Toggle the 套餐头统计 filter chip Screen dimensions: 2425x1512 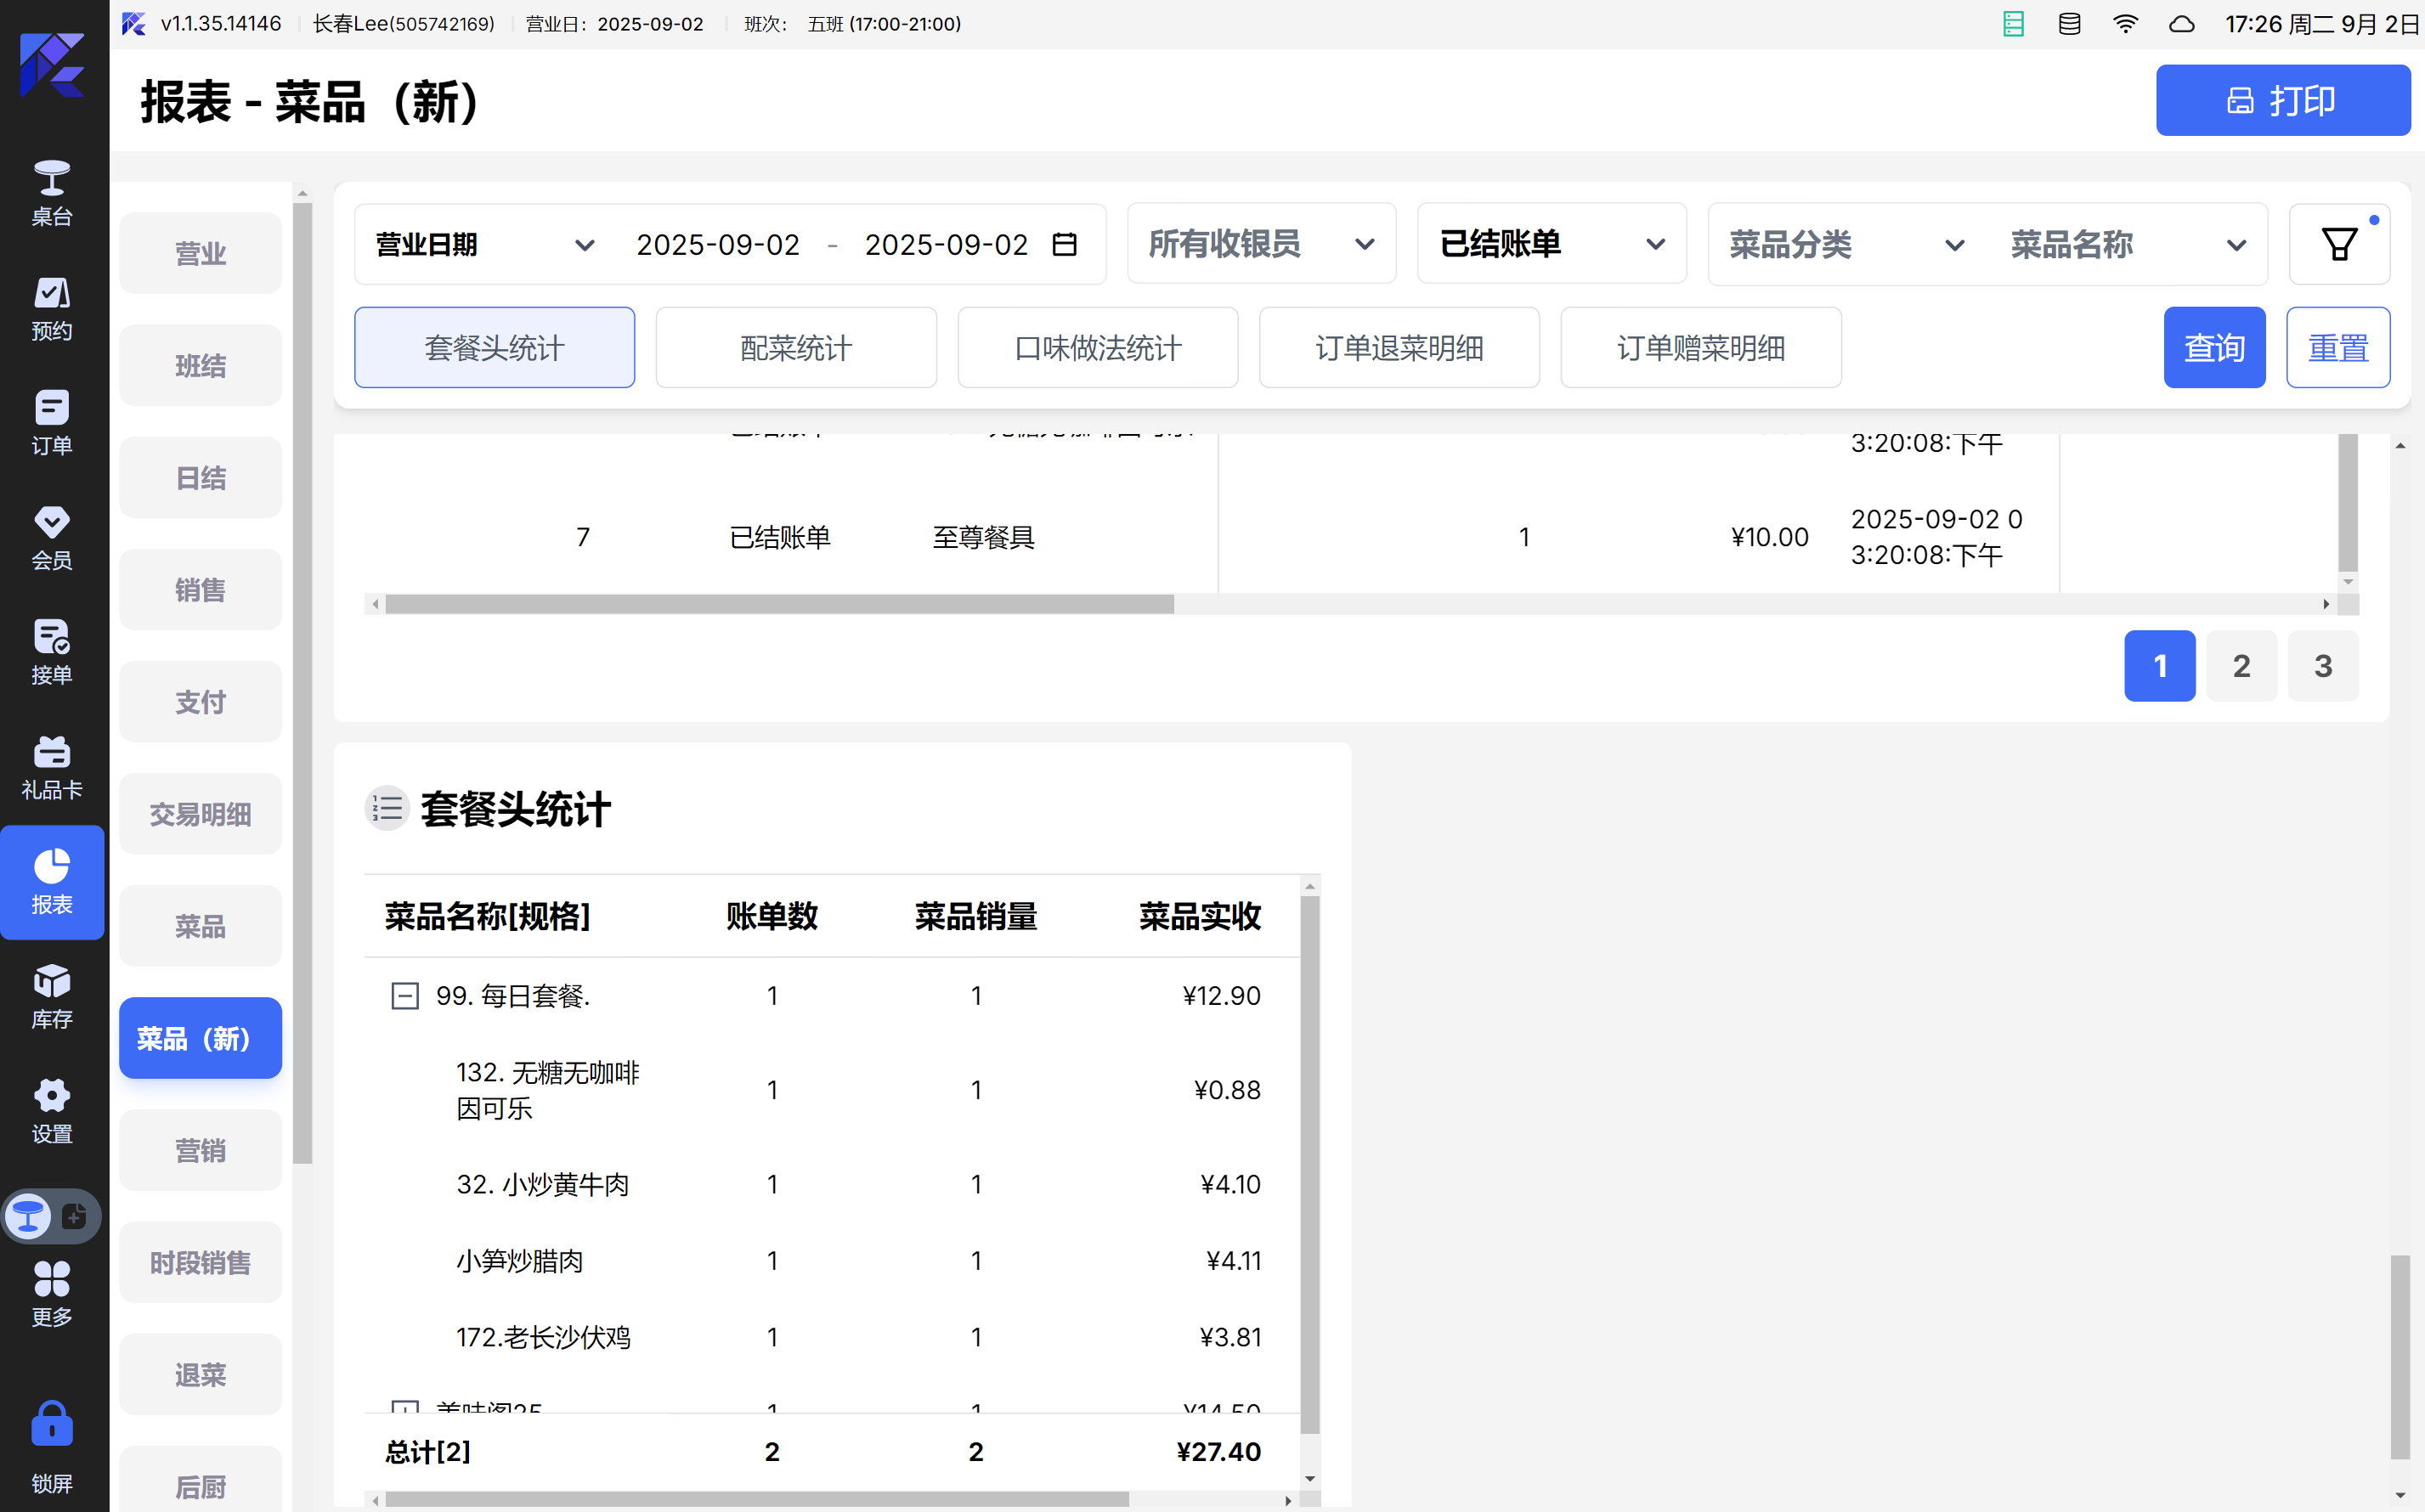(x=494, y=348)
